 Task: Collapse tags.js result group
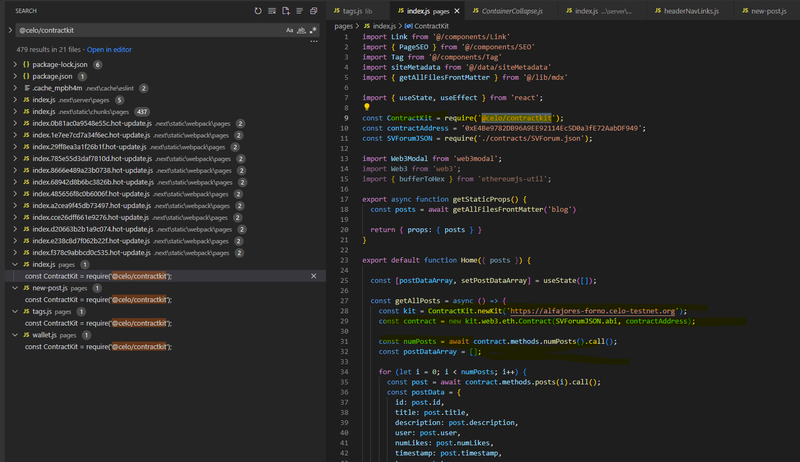click(x=15, y=312)
